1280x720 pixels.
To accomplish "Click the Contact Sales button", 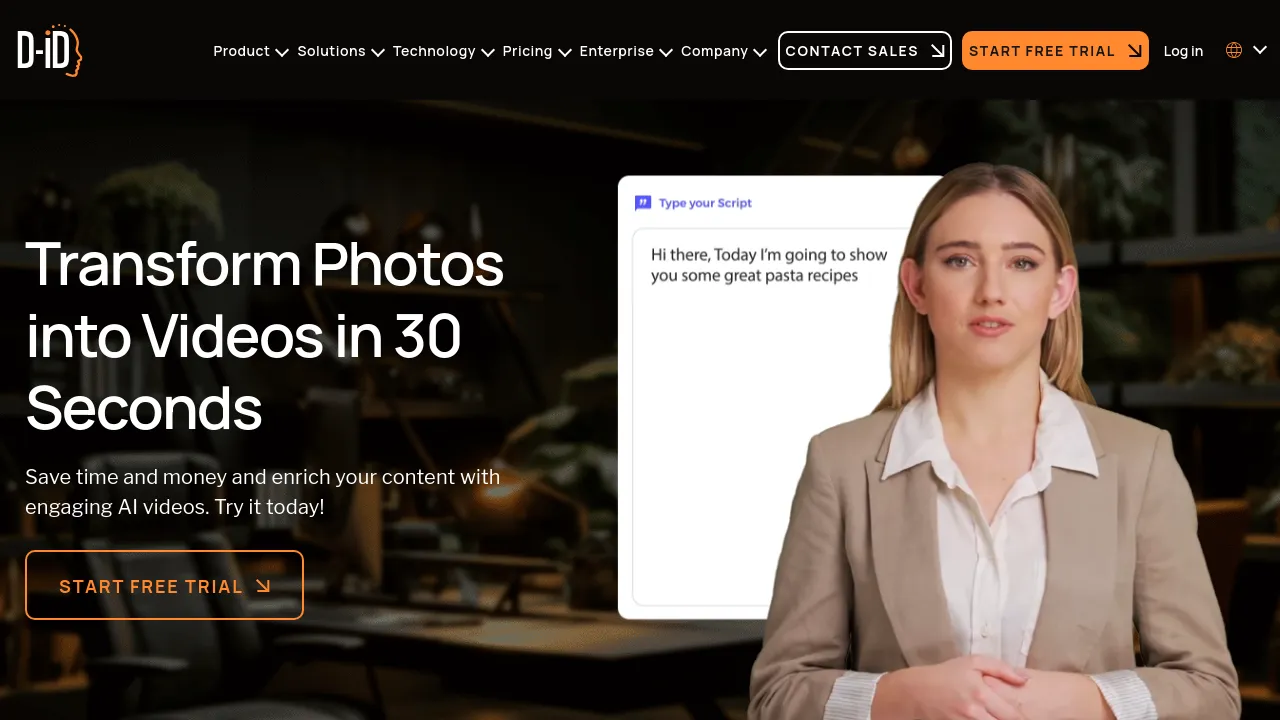I will point(865,50).
